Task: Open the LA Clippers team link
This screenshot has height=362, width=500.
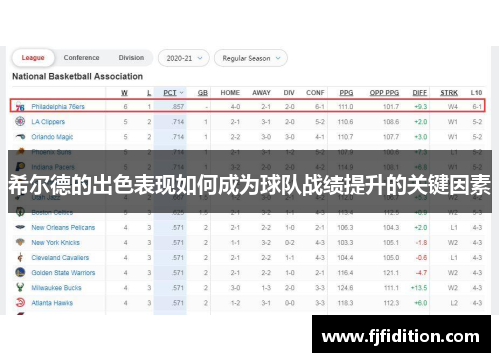Action: coord(48,122)
